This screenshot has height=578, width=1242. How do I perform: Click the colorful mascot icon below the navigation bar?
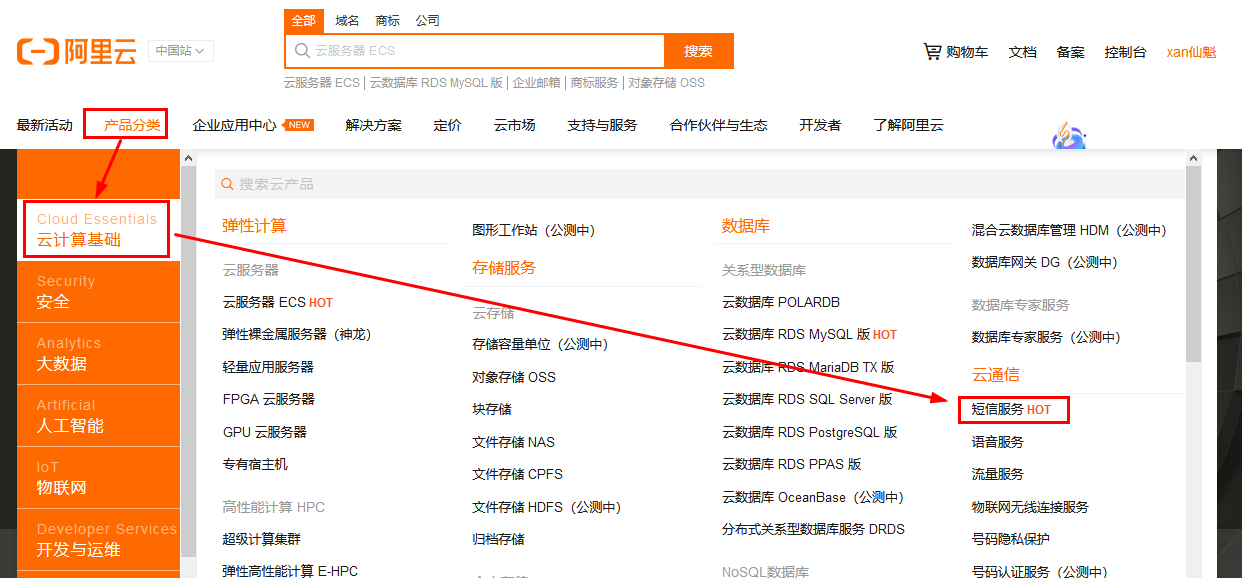pyautogui.click(x=1069, y=134)
